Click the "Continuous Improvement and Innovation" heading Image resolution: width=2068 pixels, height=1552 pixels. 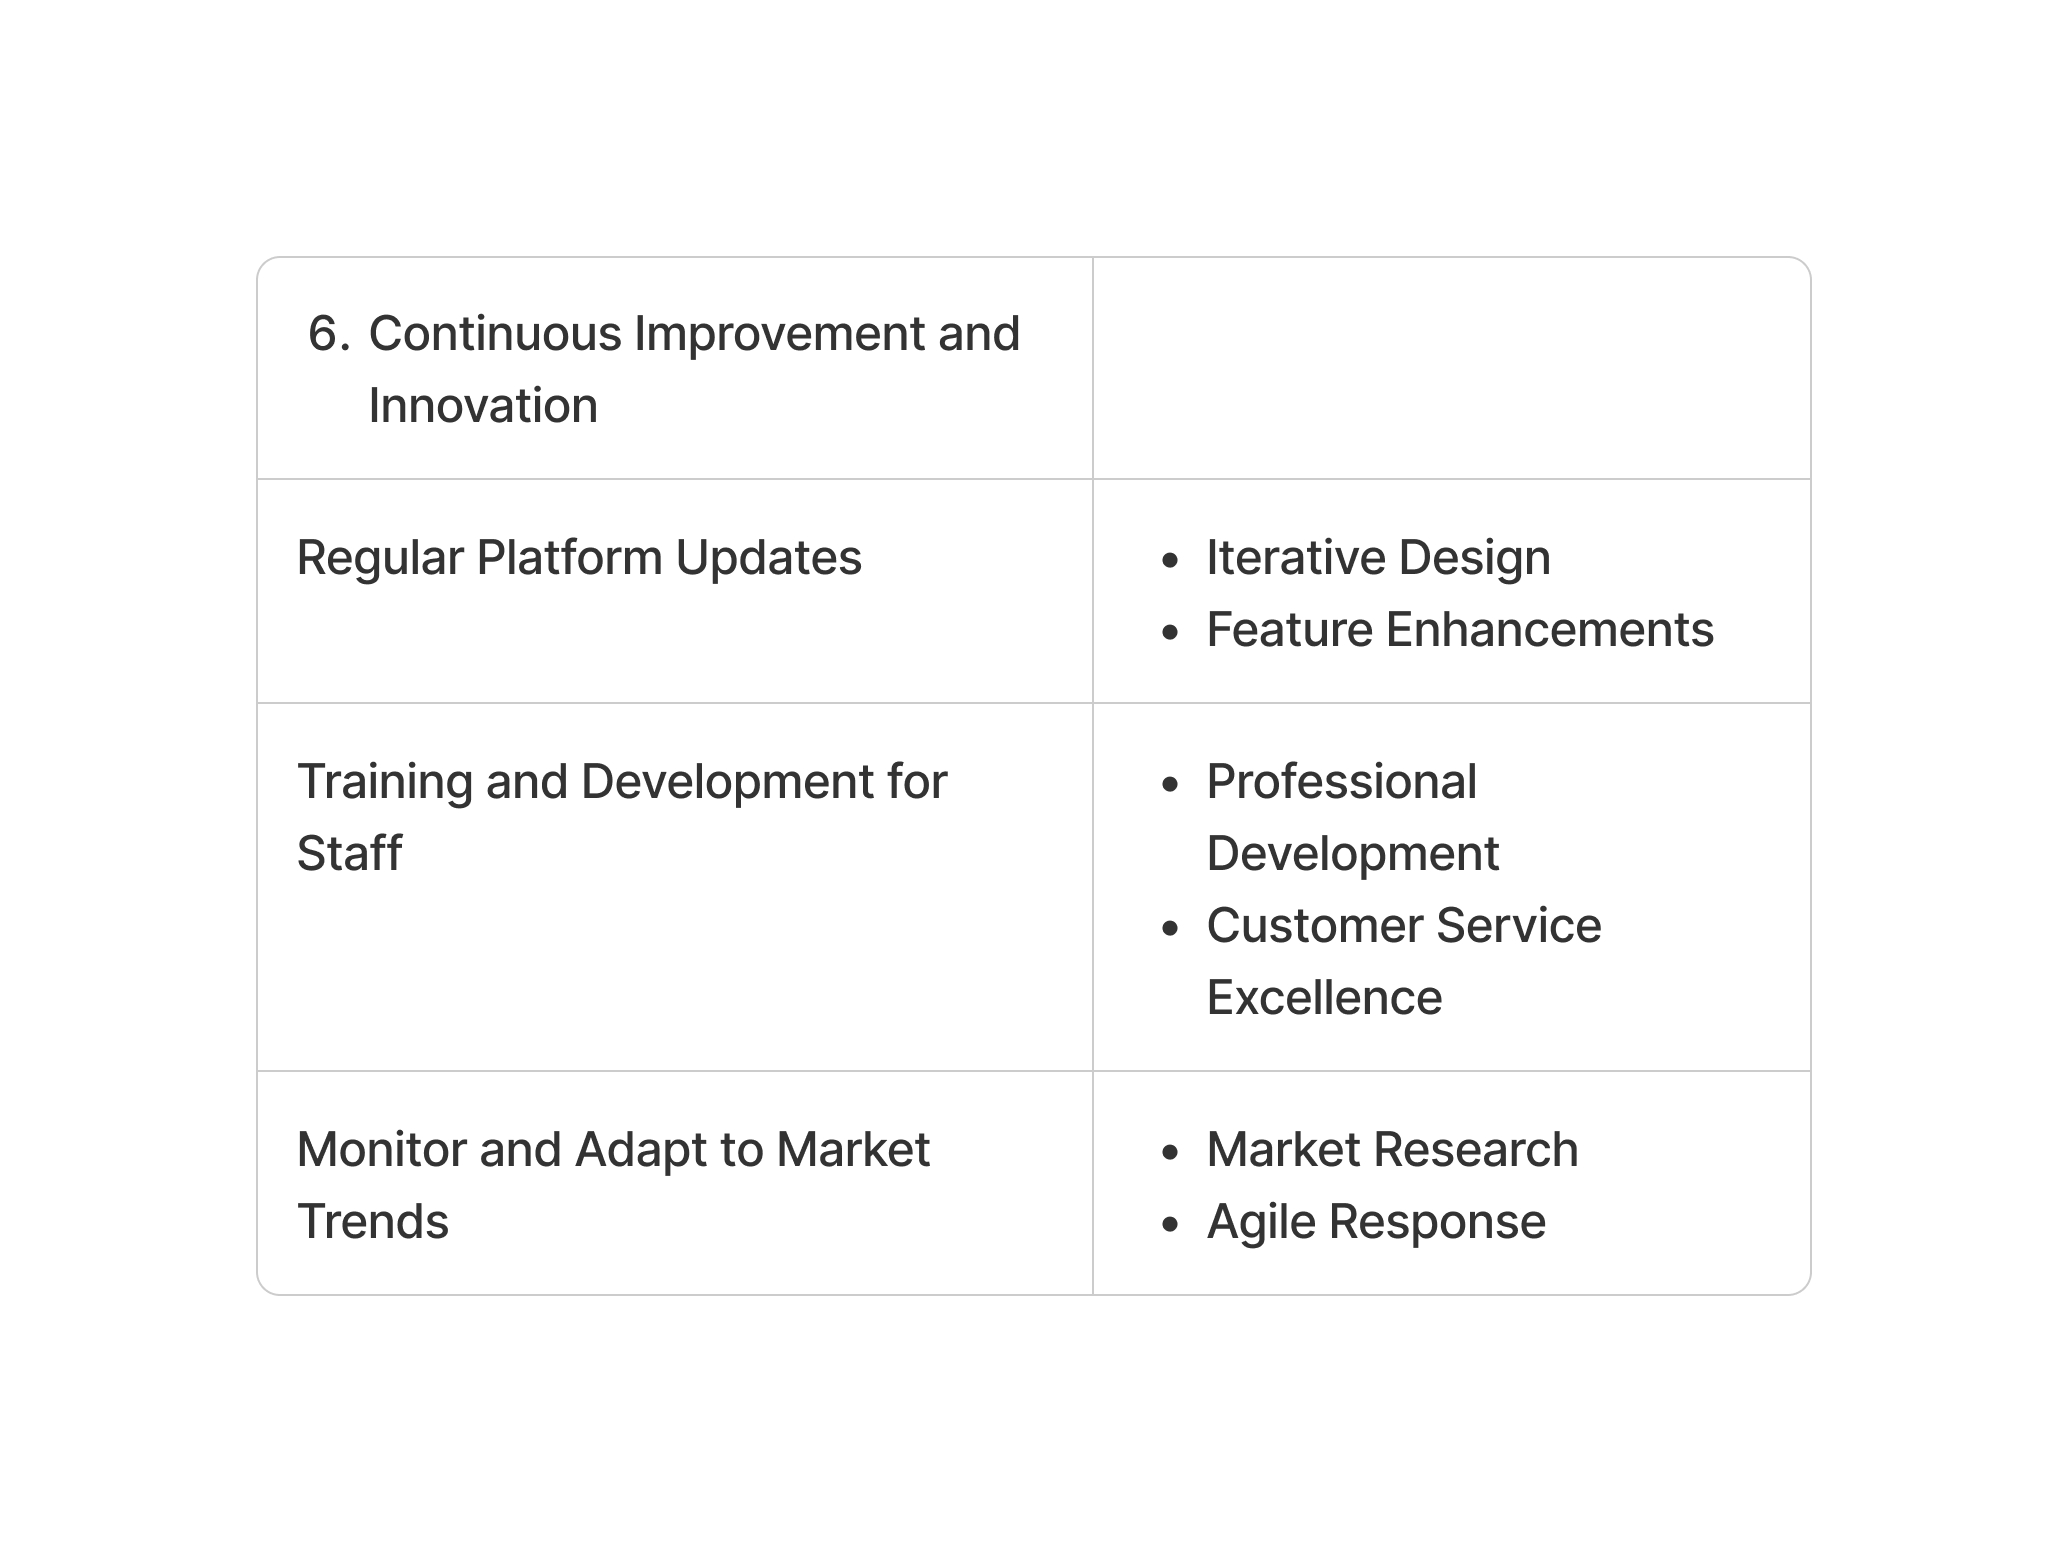[694, 334]
